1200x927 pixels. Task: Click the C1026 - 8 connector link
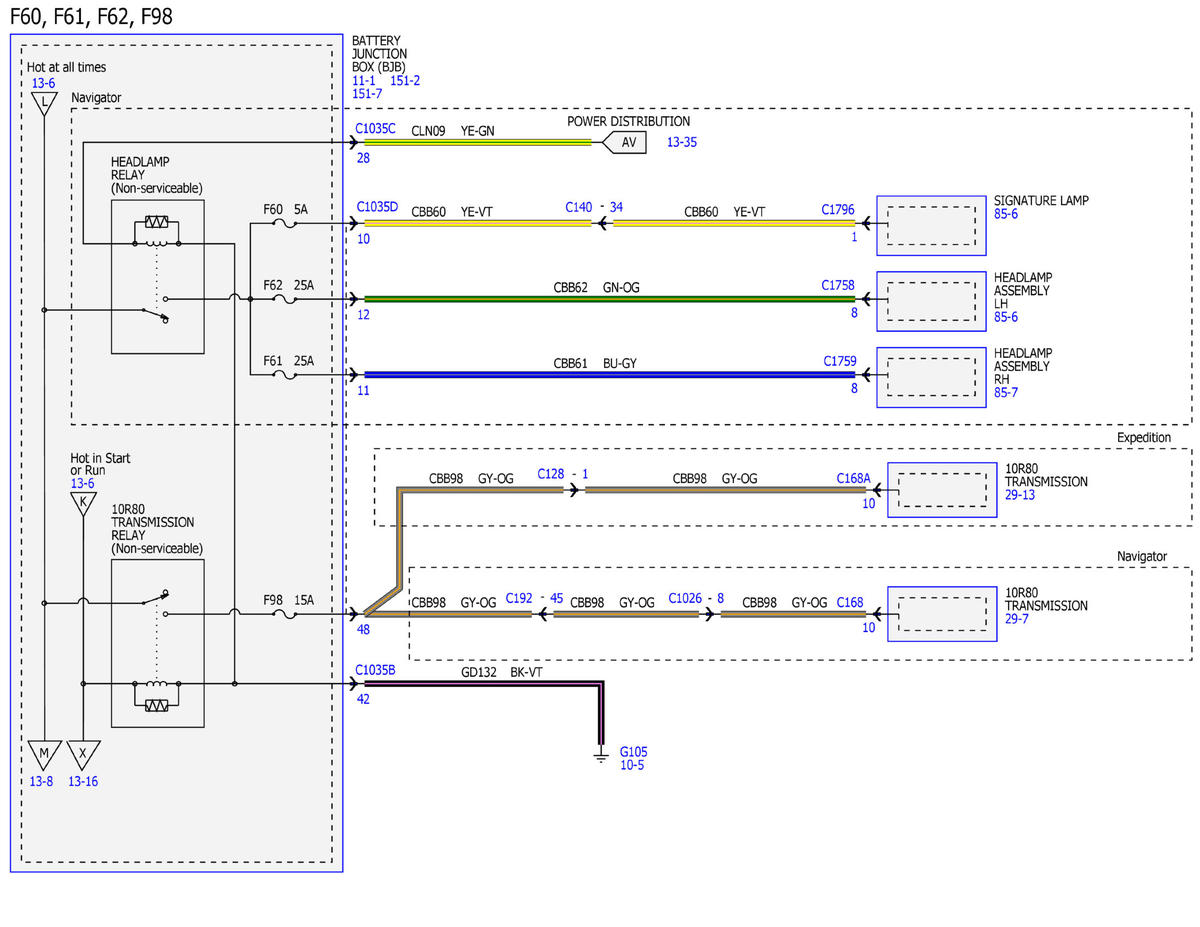696,597
